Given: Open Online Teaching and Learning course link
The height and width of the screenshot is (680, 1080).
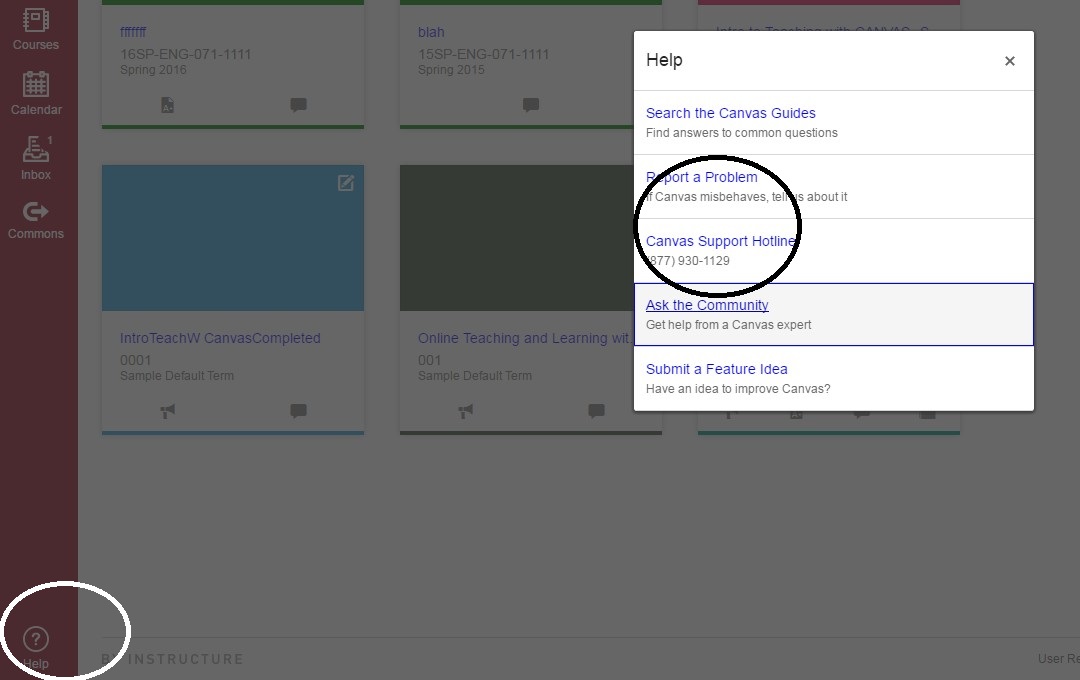Looking at the screenshot, I should tap(523, 338).
